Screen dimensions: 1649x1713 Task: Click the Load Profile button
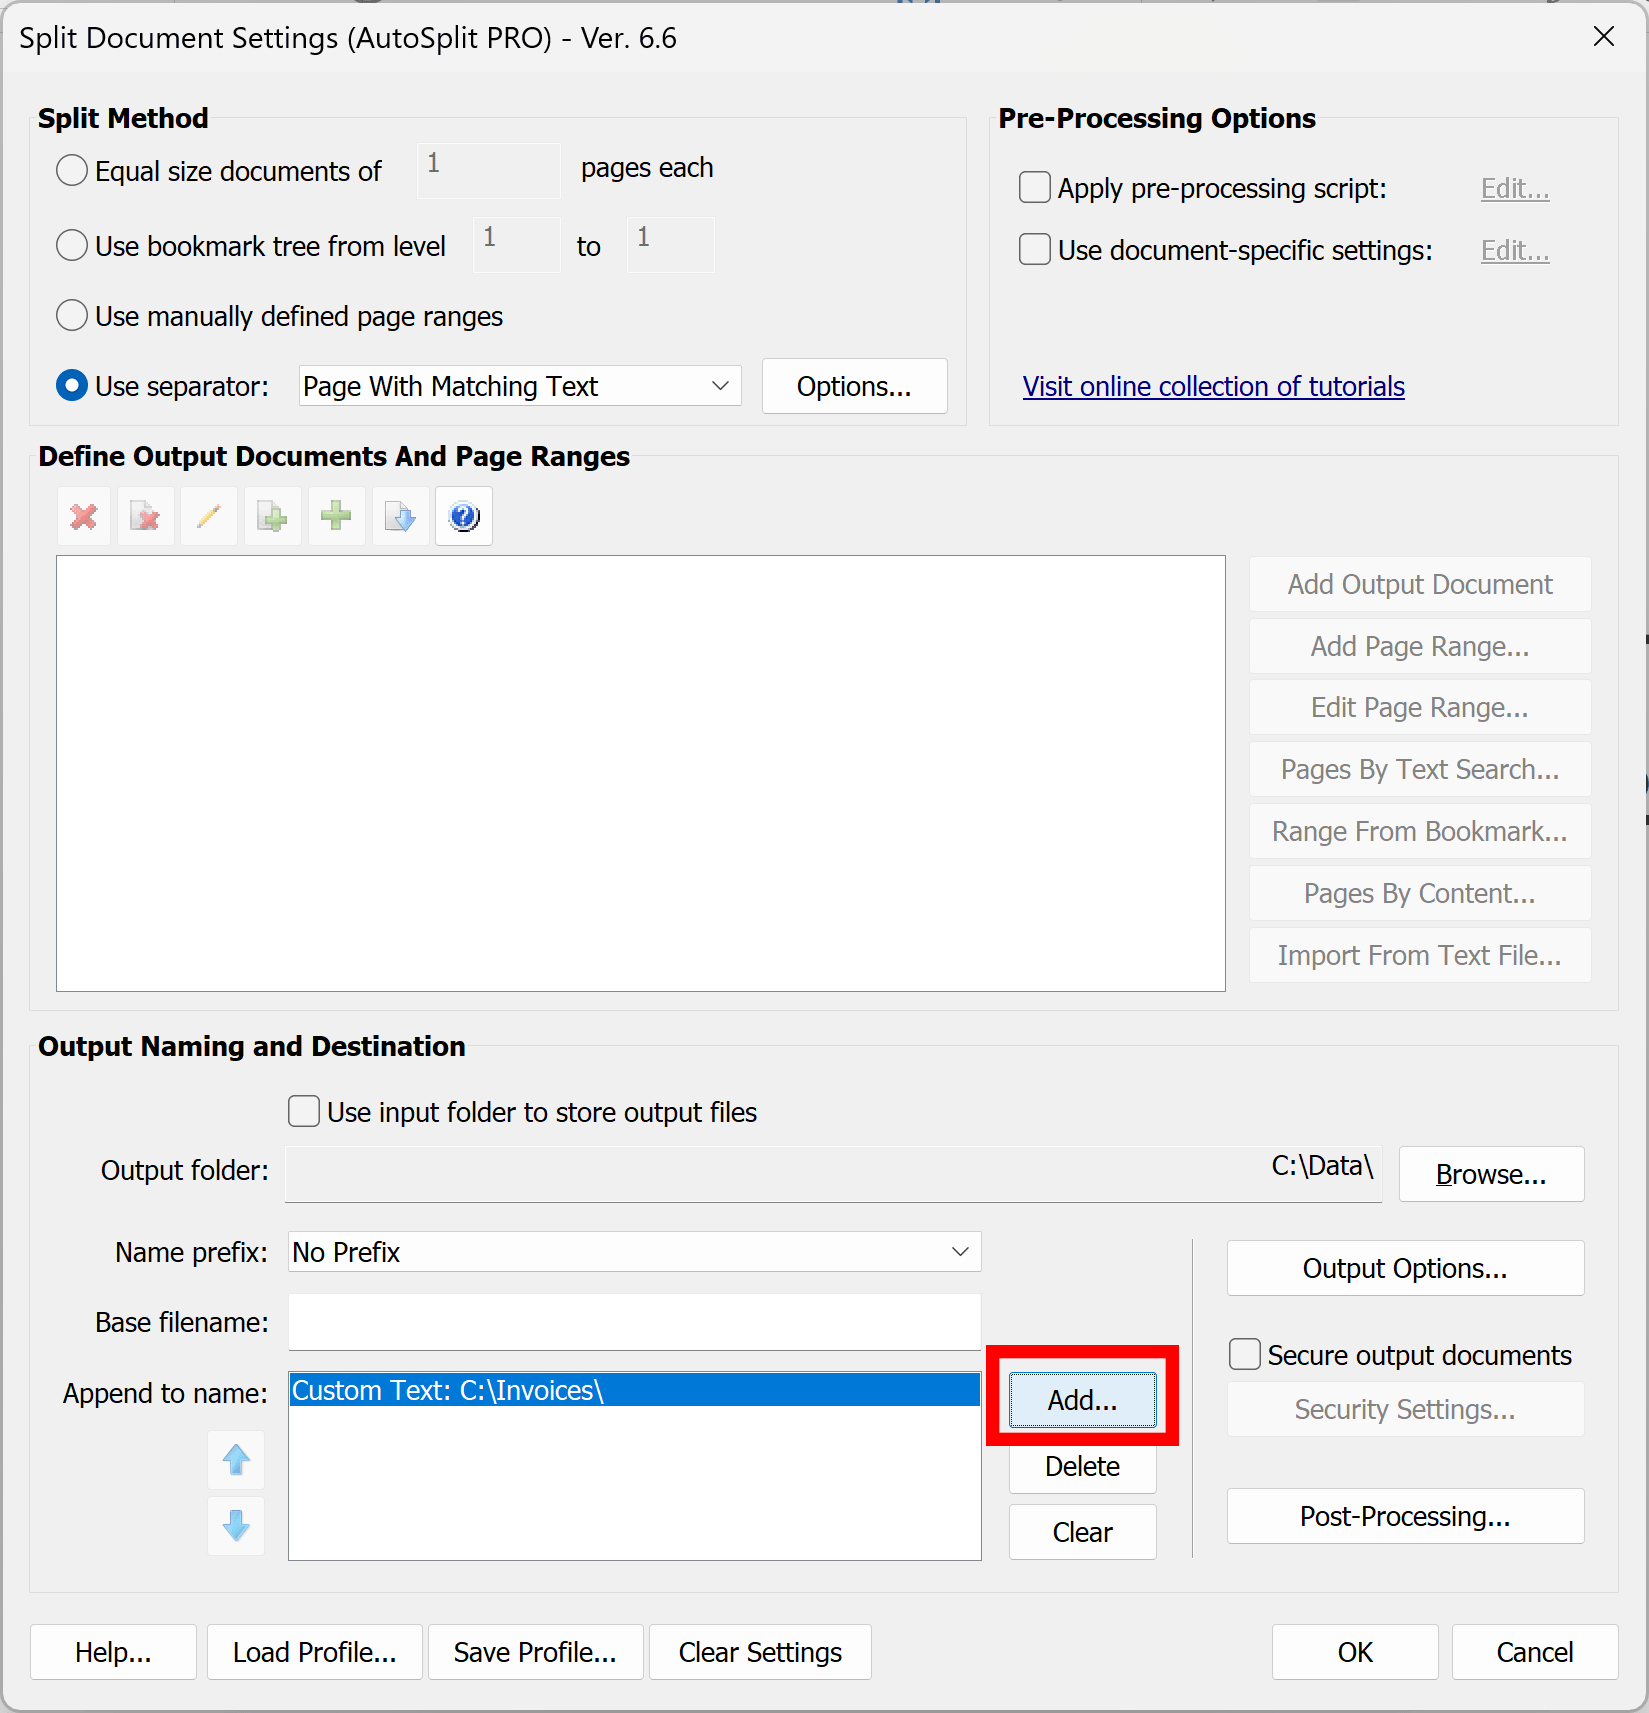tap(314, 1652)
